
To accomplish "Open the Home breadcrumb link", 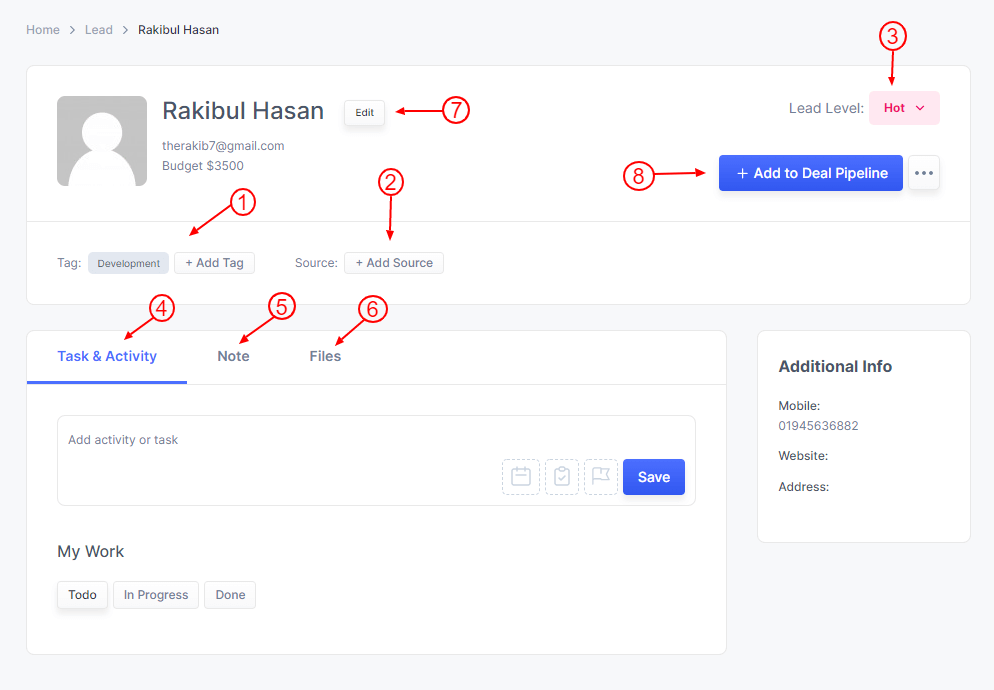I will pos(42,29).
